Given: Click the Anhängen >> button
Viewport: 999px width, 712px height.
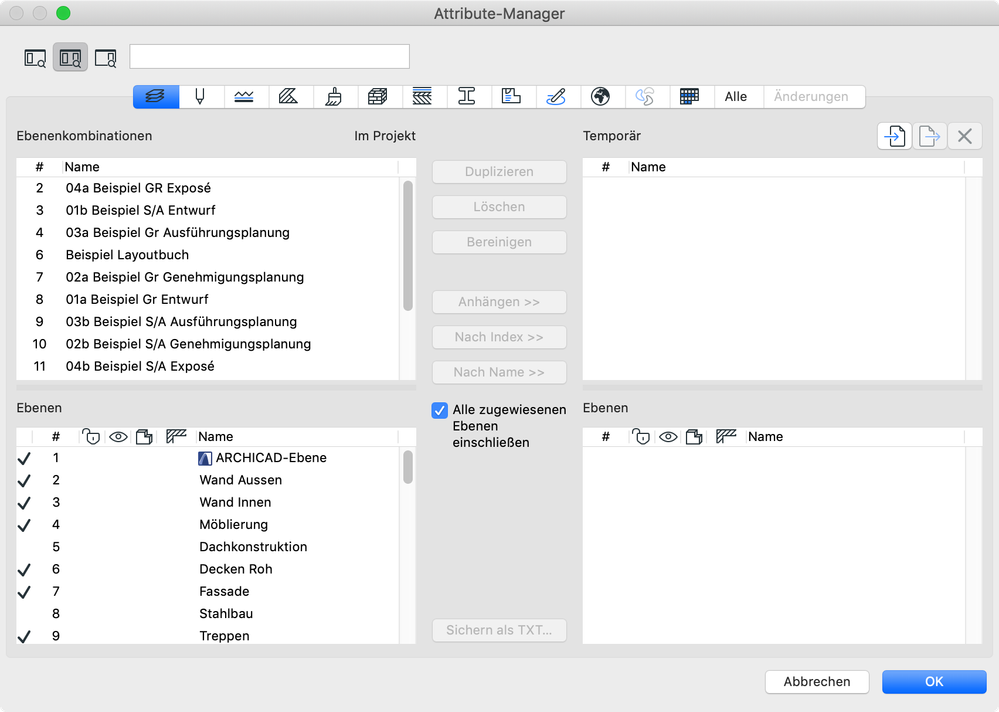Looking at the screenshot, I should 499,302.
